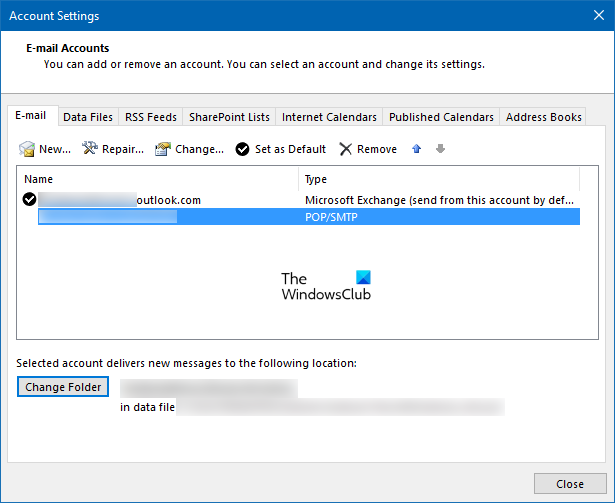Screen dimensions: 615x503
Task: Click the Repair tools icon
Action: click(90, 149)
